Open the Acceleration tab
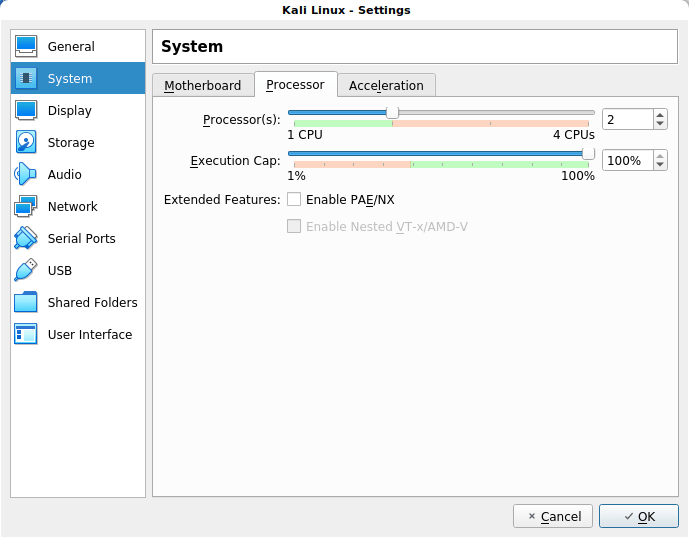689x538 pixels. click(386, 85)
